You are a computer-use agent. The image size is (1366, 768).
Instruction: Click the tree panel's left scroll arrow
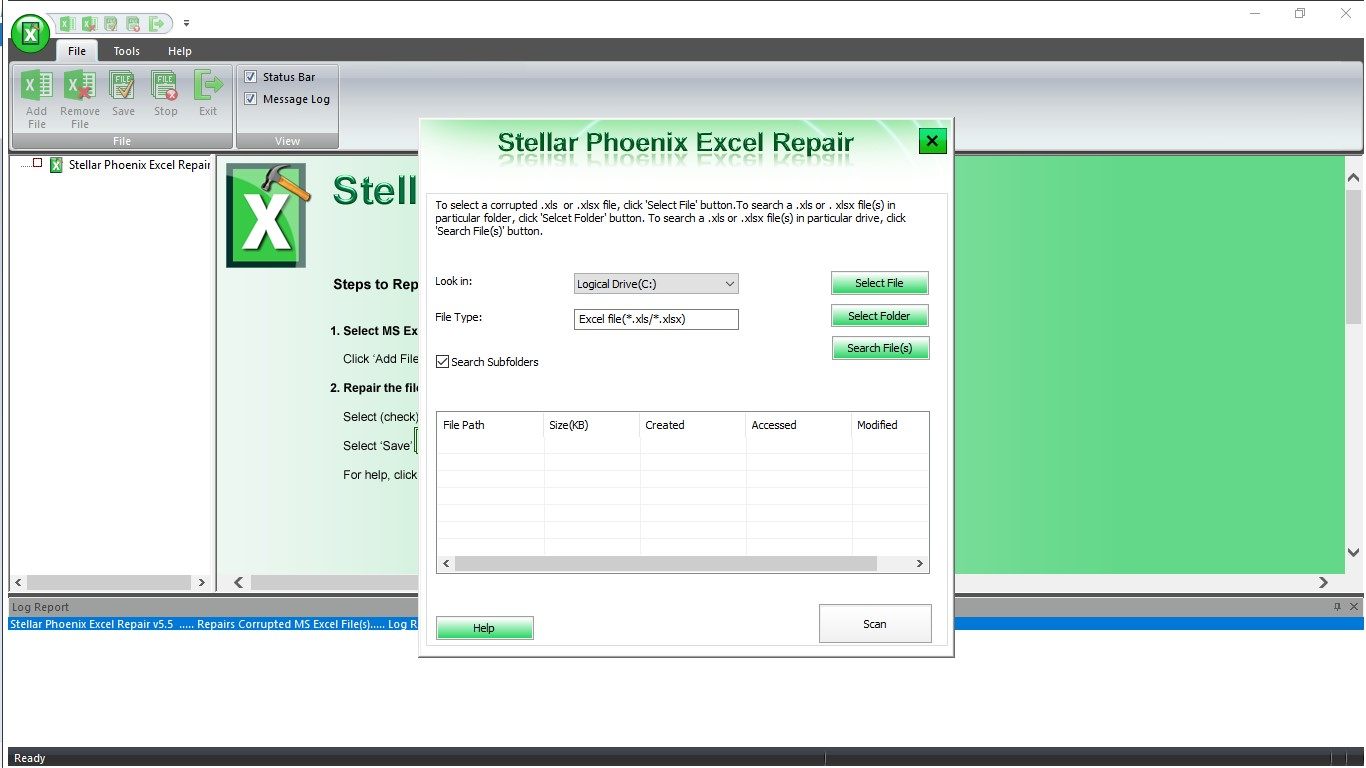point(18,582)
